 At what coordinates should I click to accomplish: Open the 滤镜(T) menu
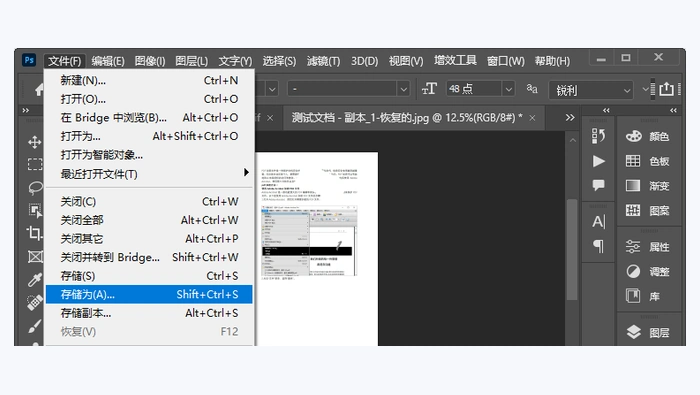point(323,61)
